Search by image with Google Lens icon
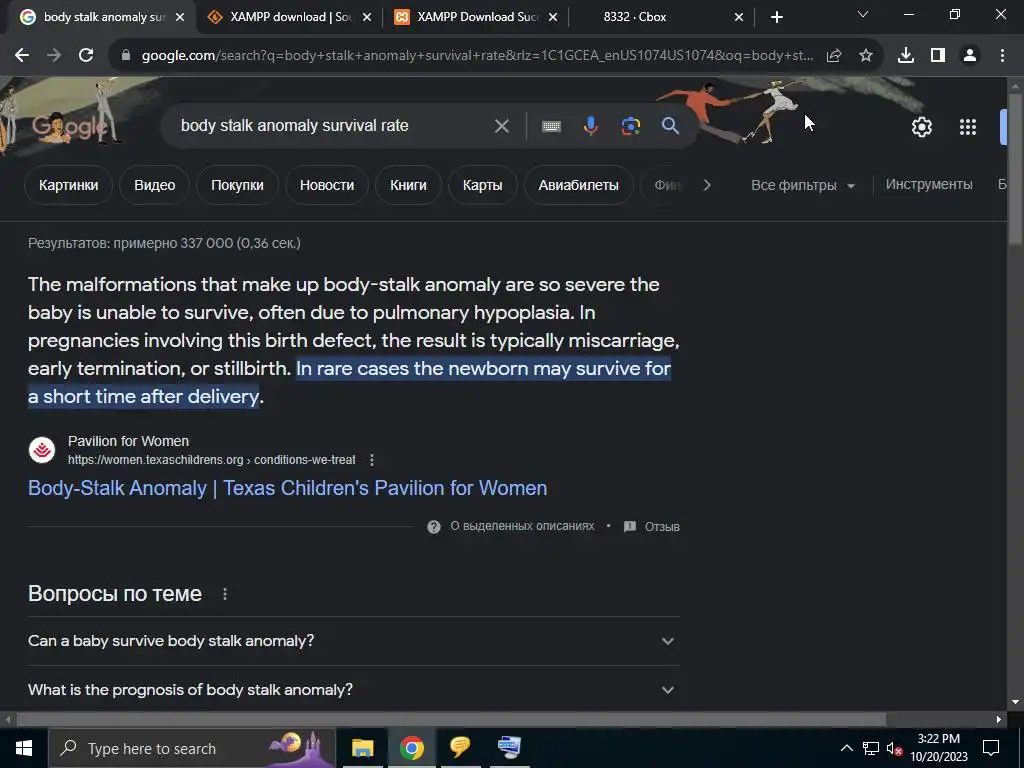The height and width of the screenshot is (768, 1024). pyautogui.click(x=630, y=126)
